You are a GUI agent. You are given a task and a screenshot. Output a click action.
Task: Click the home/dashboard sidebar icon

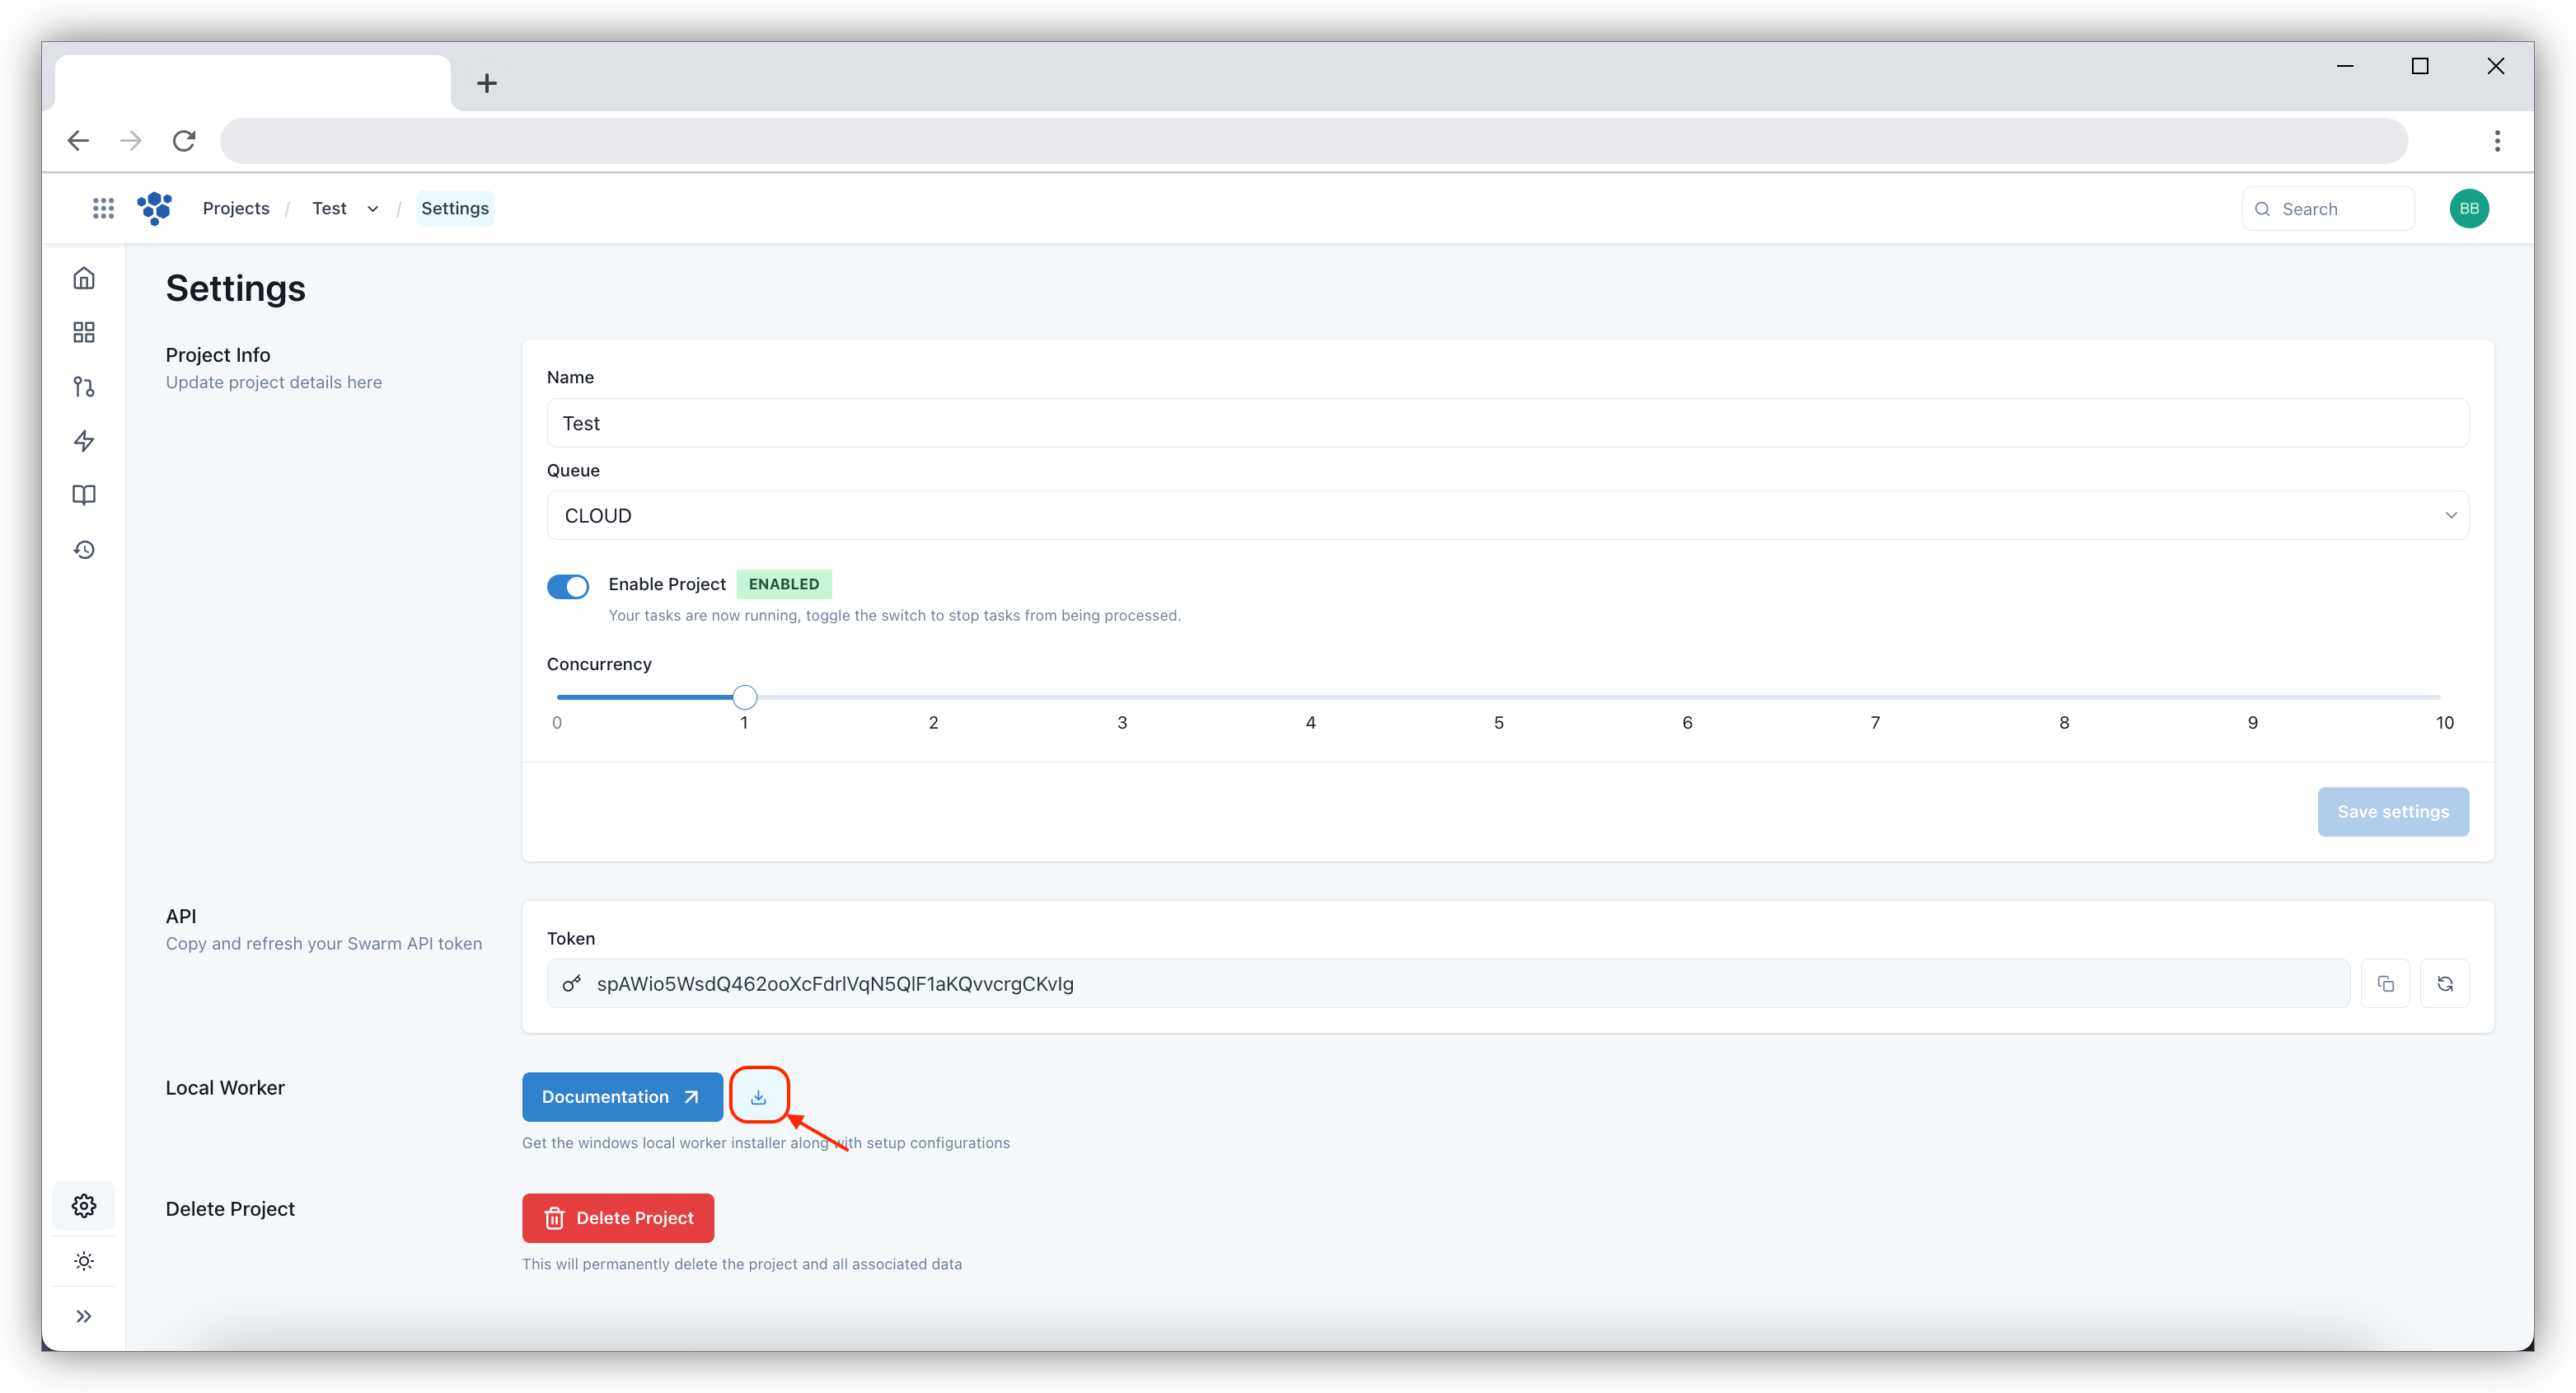point(82,278)
